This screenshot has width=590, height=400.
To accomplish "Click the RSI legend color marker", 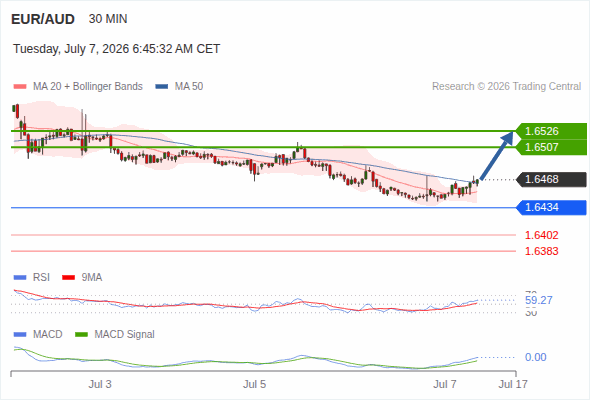I will [x=20, y=278].
